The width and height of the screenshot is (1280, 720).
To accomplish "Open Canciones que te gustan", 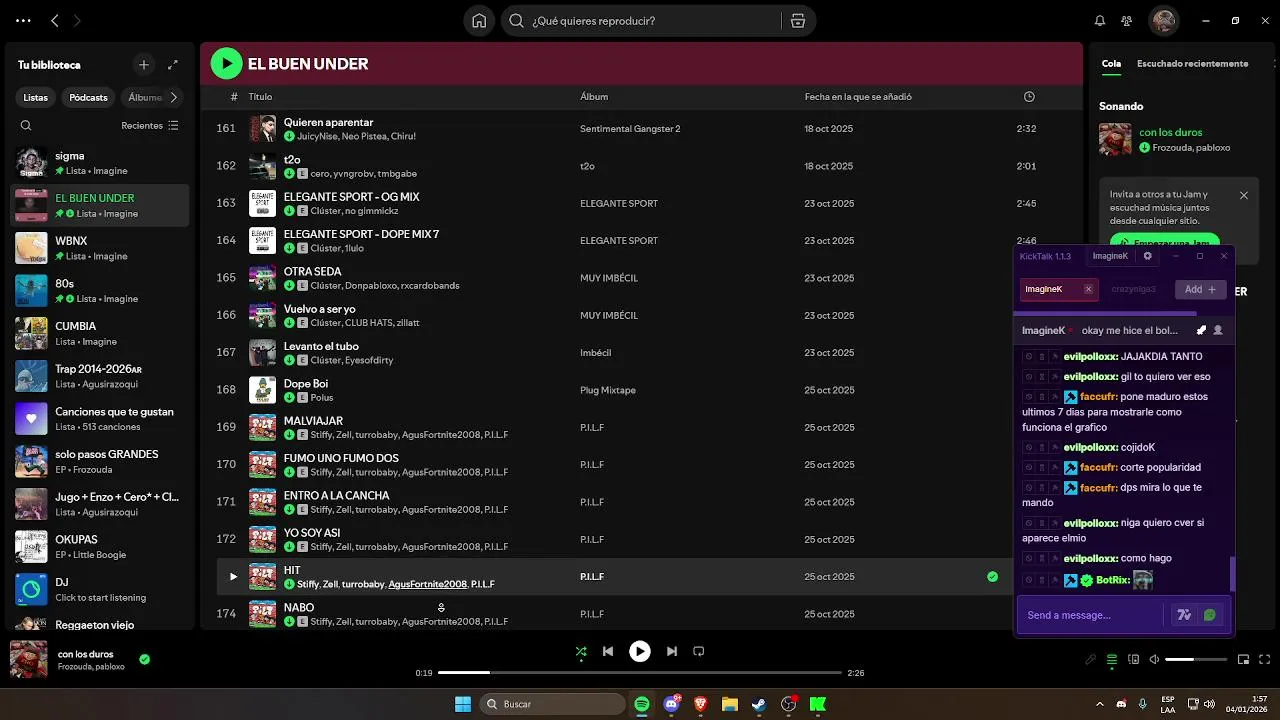I will (99, 419).
